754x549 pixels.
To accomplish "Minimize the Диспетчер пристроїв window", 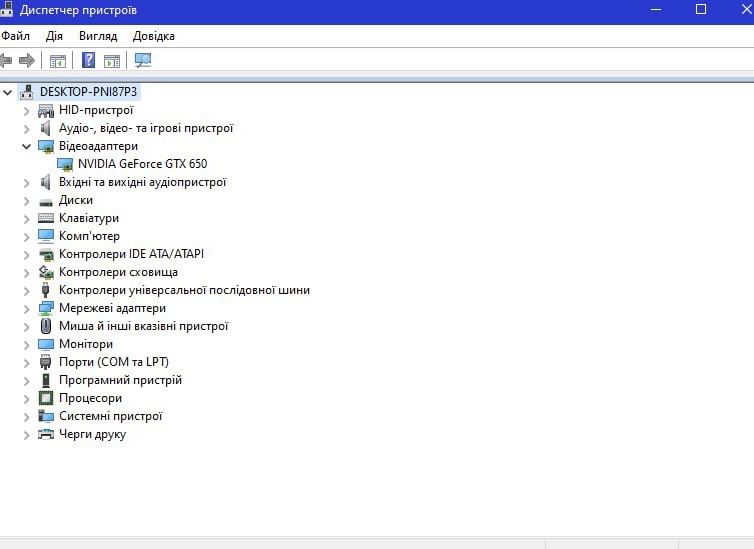I will pos(656,10).
